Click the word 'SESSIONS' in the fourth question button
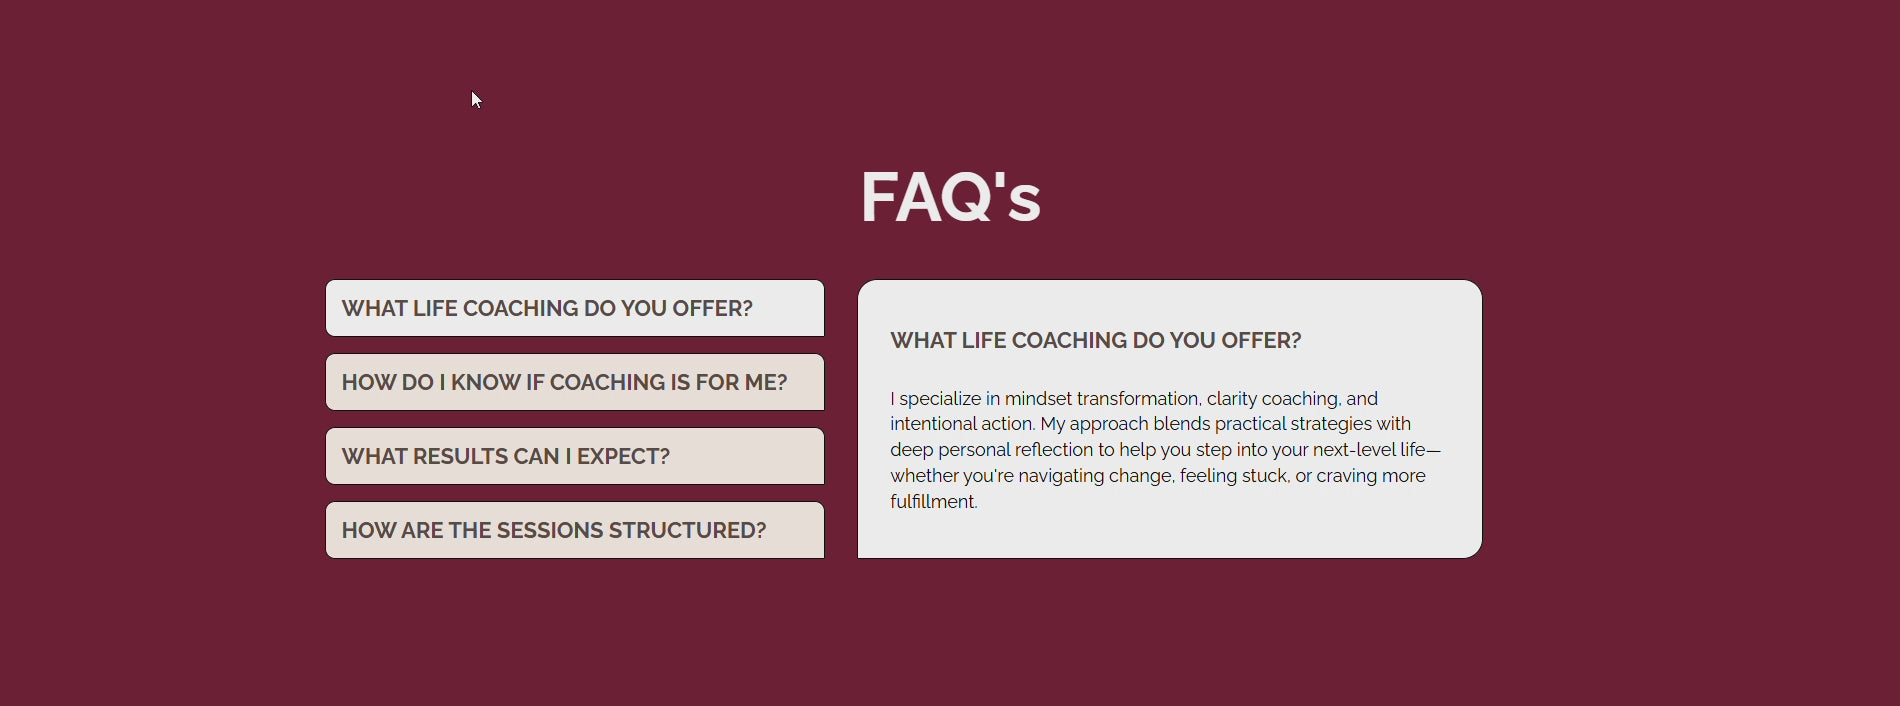Screen dimensions: 1900x706 (x=550, y=530)
